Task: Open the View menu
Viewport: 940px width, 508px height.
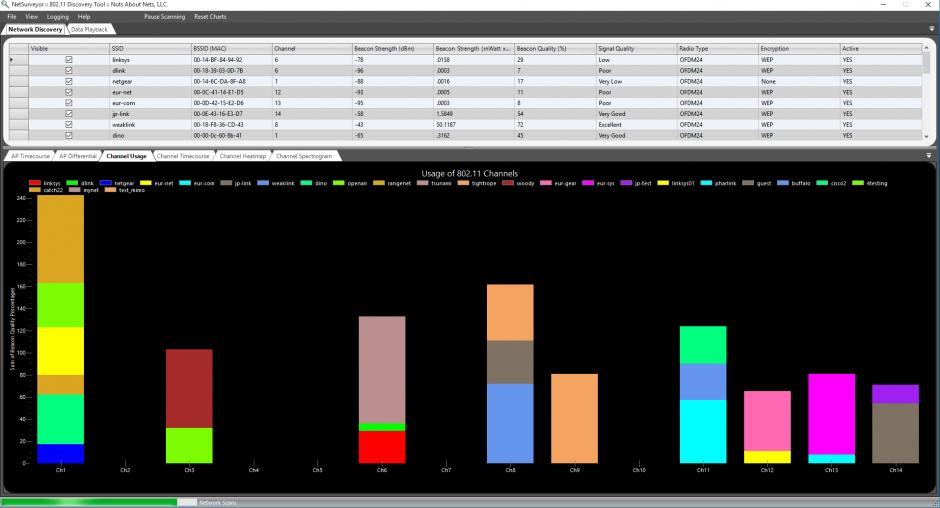Action: (x=32, y=17)
